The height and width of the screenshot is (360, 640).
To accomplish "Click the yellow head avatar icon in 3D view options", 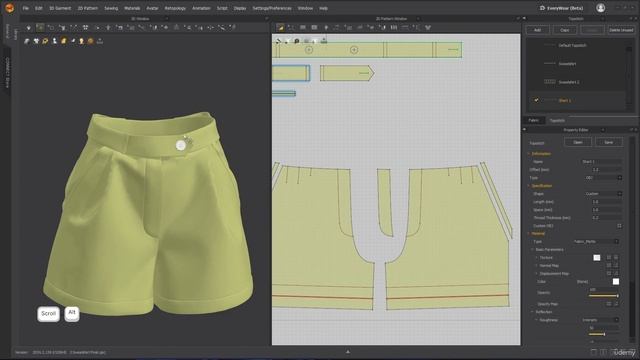I will coord(82,41).
